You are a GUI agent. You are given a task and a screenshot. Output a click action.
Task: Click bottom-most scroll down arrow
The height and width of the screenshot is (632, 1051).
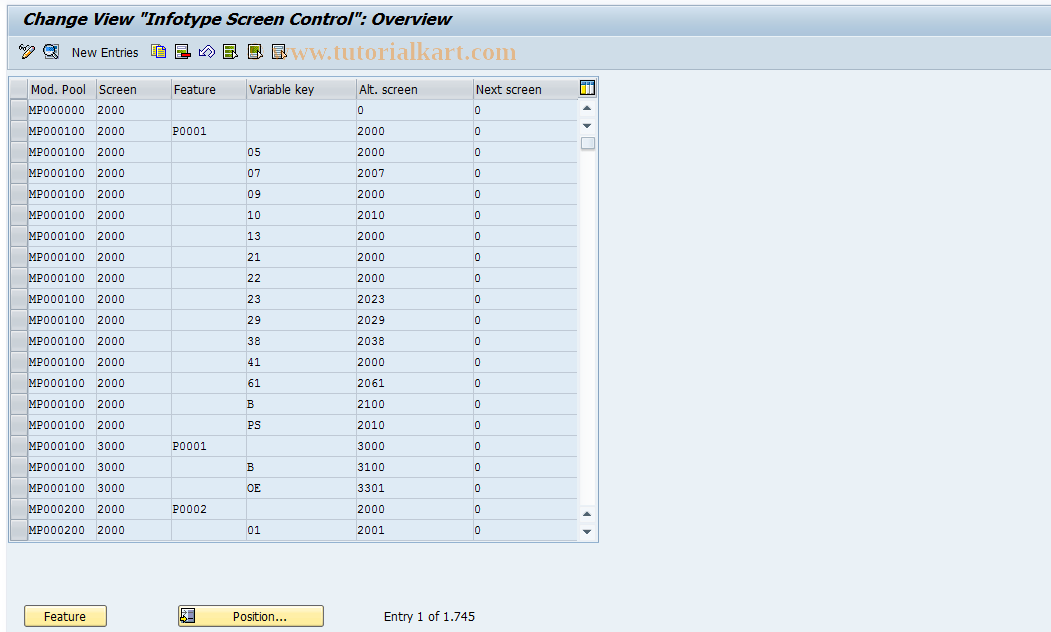click(x=587, y=531)
